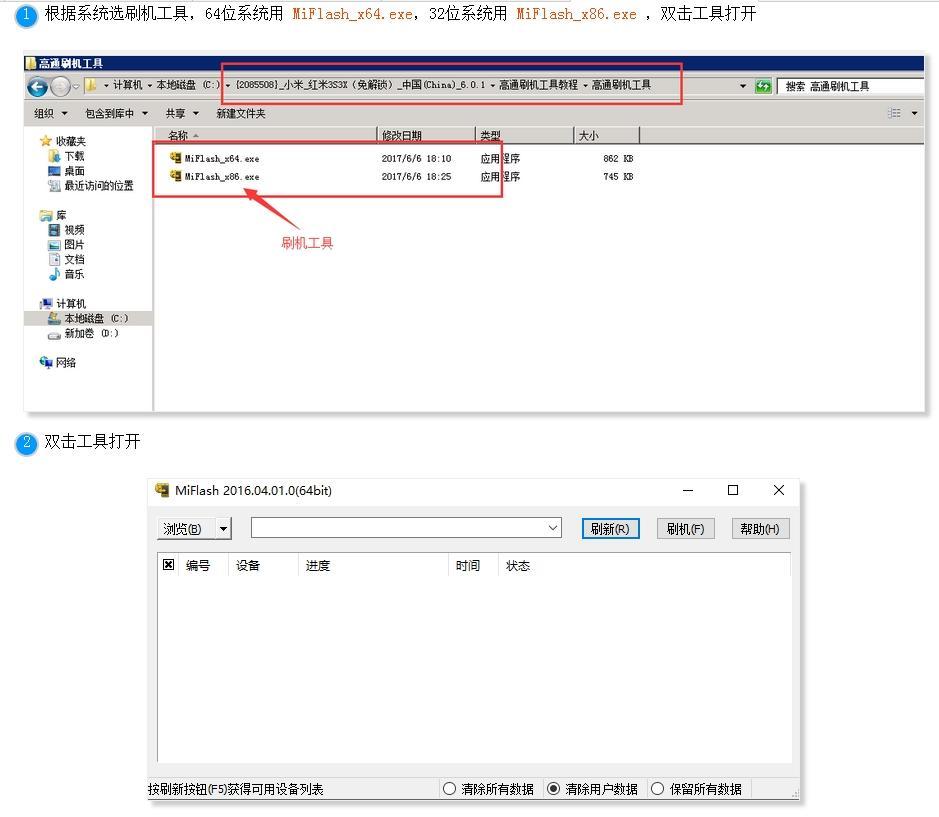
Task: Toggle the select-all checkbox in device list header
Action: (x=168, y=565)
